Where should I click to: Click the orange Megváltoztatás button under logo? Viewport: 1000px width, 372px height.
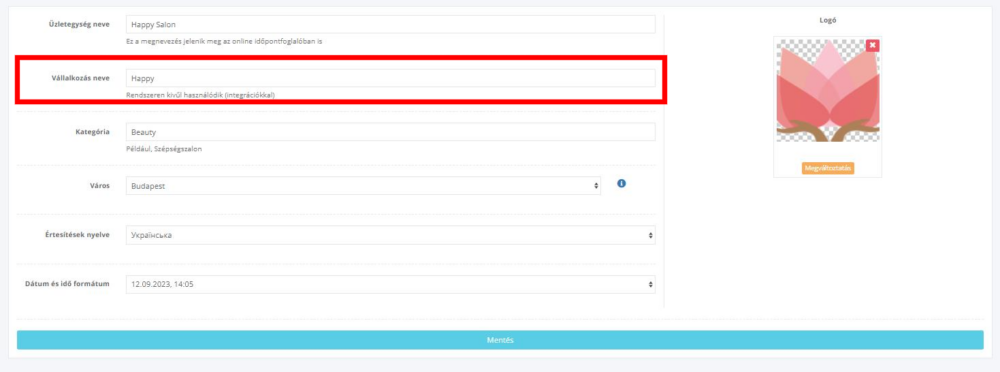point(828,168)
